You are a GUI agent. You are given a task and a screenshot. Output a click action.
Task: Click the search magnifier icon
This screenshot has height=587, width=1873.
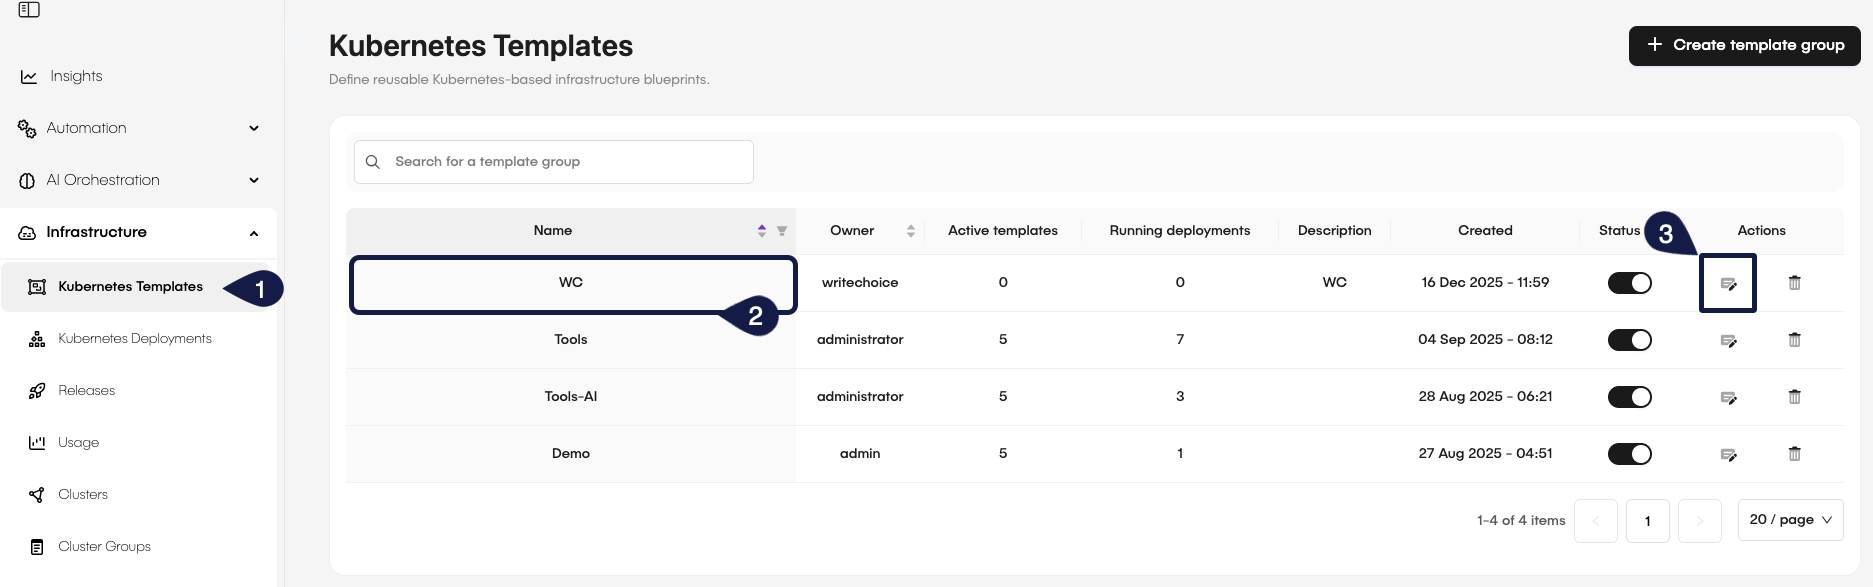(373, 162)
